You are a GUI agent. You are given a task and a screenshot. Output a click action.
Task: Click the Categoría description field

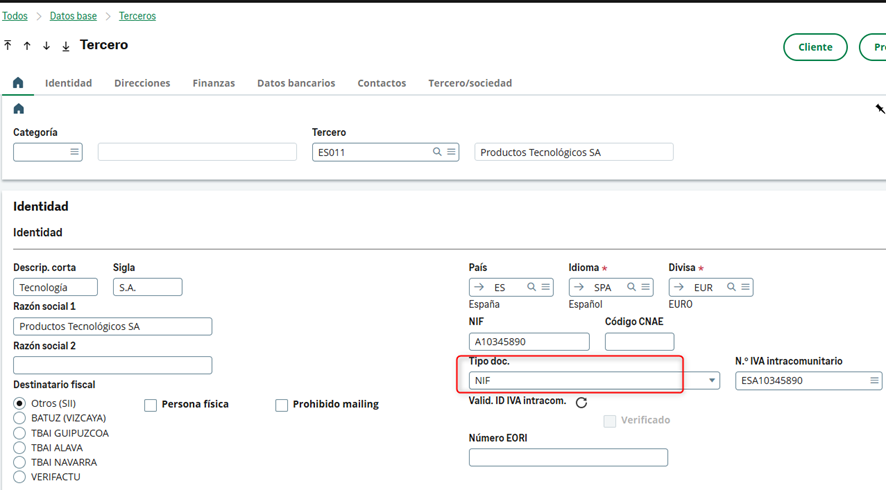click(x=197, y=152)
